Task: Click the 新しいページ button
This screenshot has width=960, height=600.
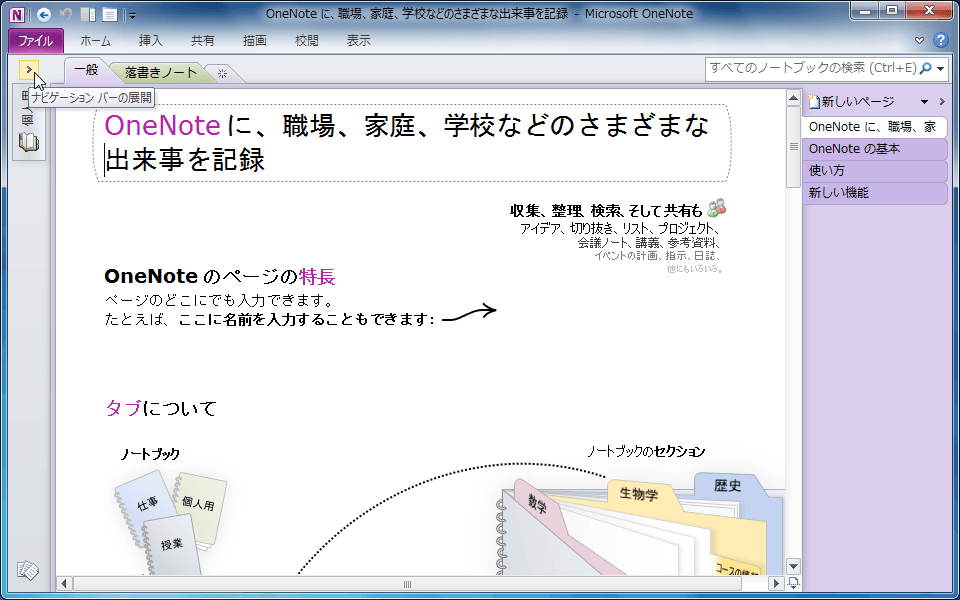Action: (x=851, y=102)
